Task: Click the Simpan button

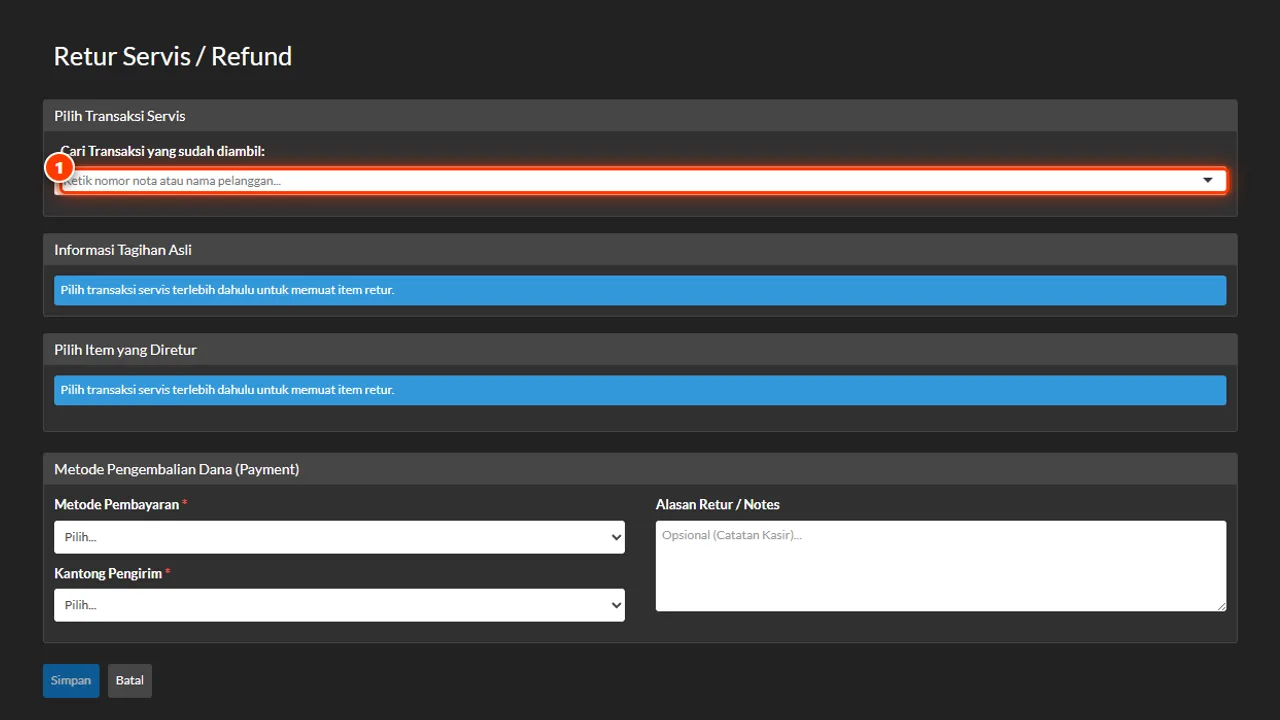Action: (71, 681)
